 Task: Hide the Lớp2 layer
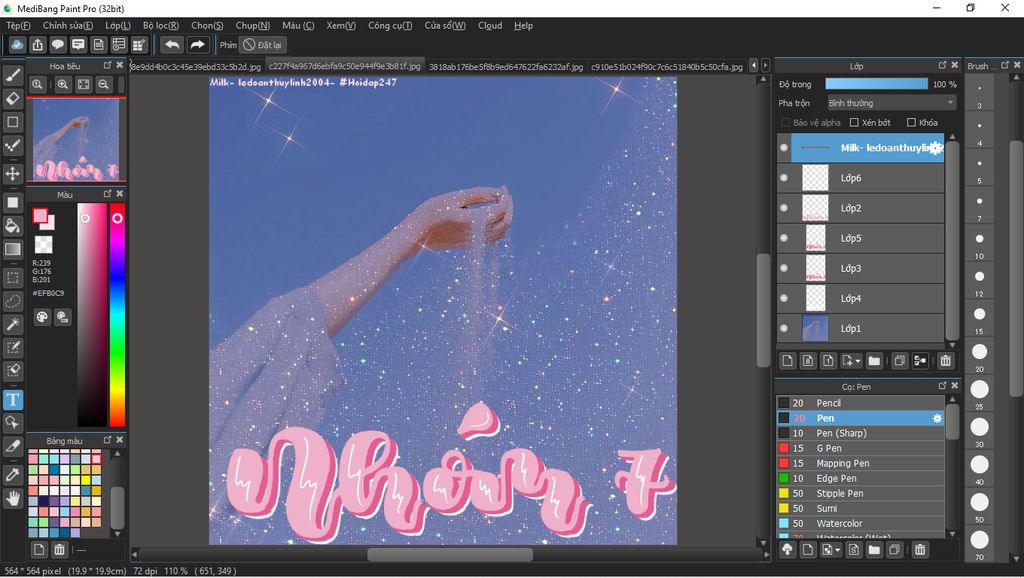(x=784, y=208)
